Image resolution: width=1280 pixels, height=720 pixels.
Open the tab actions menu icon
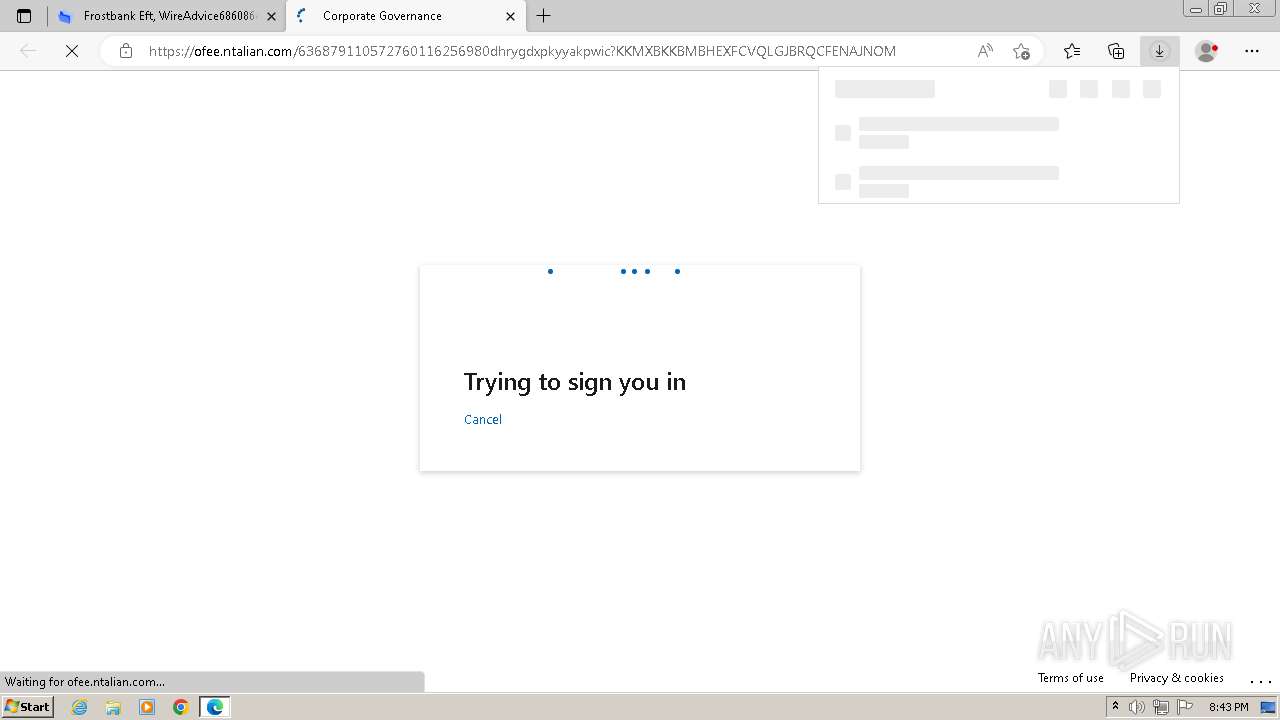point(24,16)
